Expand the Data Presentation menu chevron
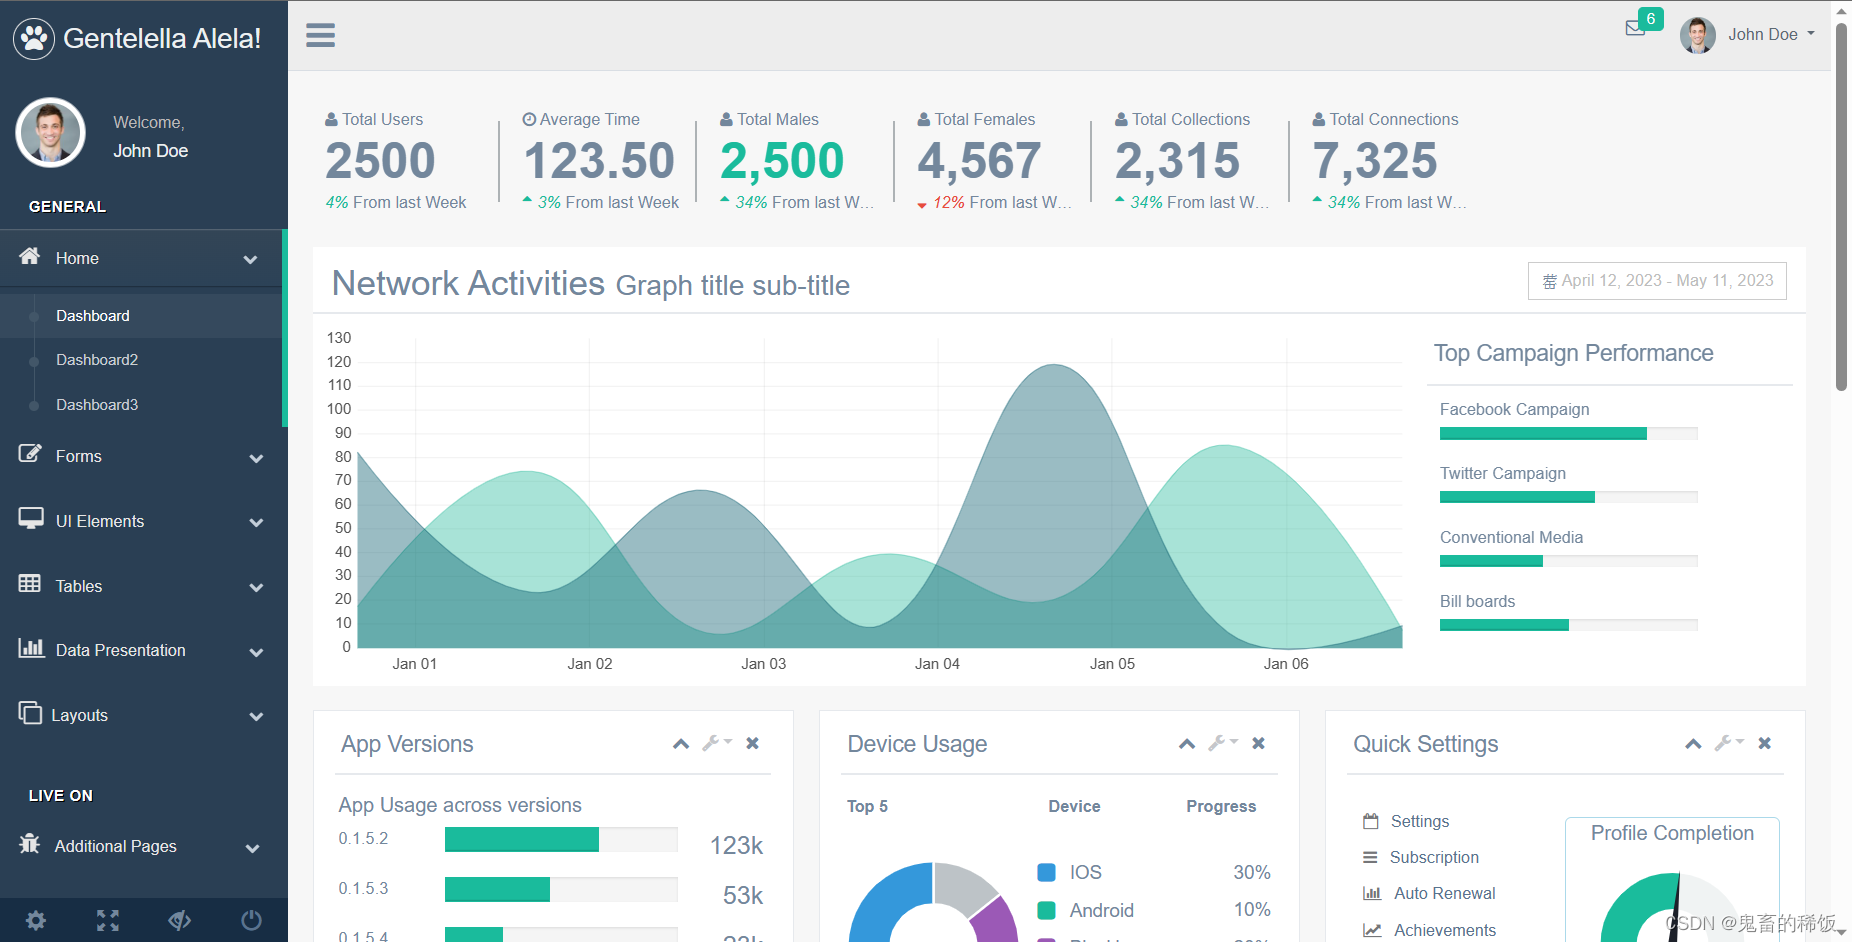The width and height of the screenshot is (1852, 942). coord(256,652)
